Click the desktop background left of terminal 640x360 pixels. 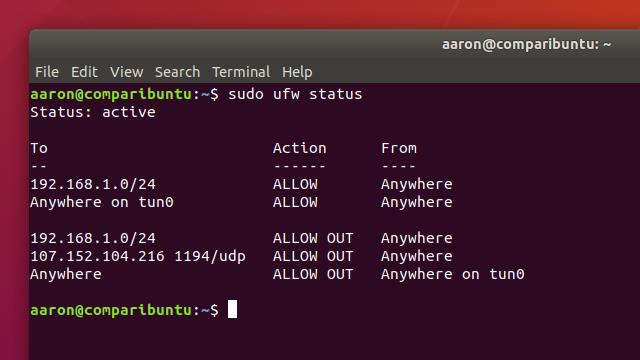(x=14, y=204)
